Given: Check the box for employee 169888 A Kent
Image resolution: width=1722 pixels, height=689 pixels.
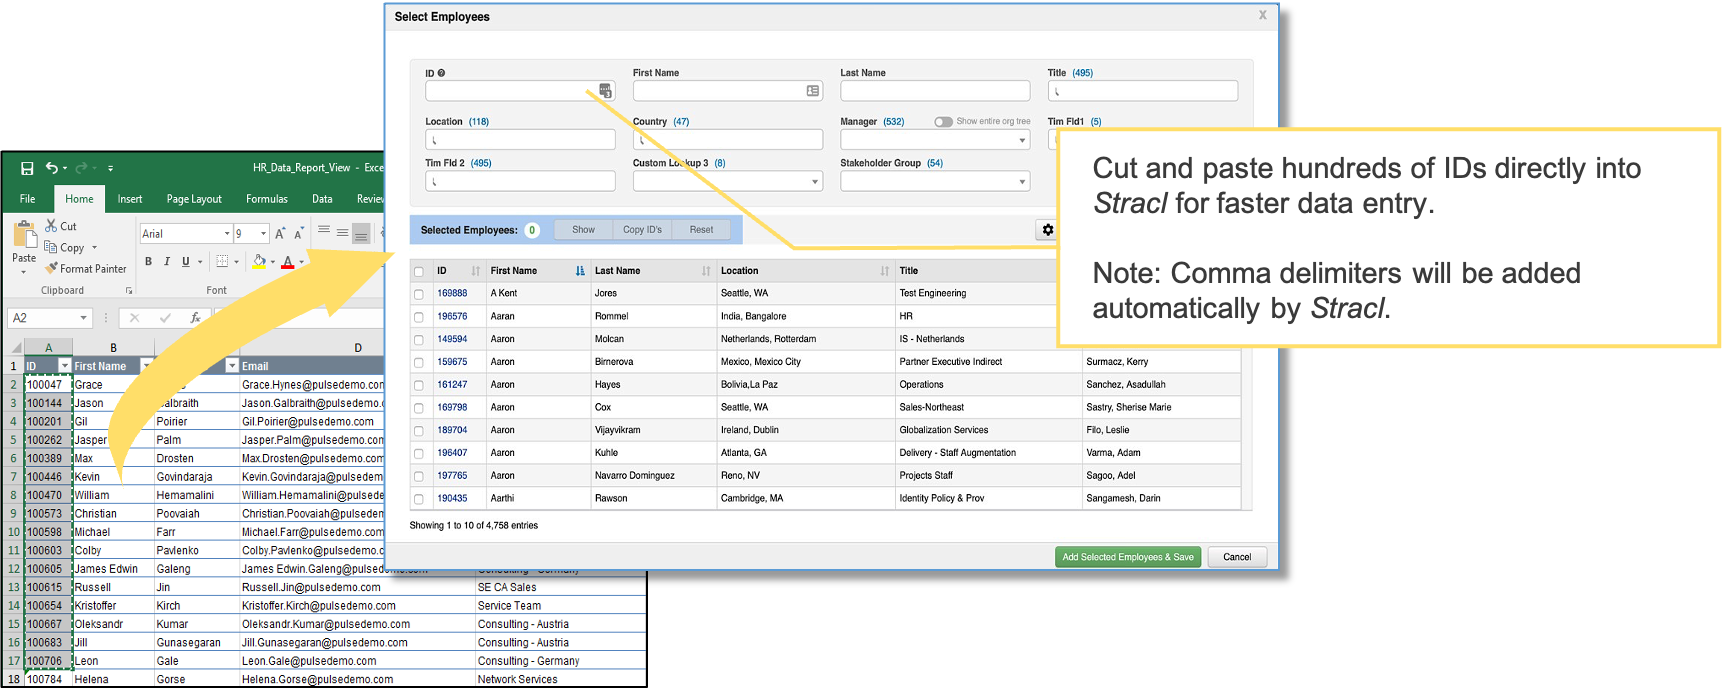Looking at the screenshot, I should (x=419, y=294).
